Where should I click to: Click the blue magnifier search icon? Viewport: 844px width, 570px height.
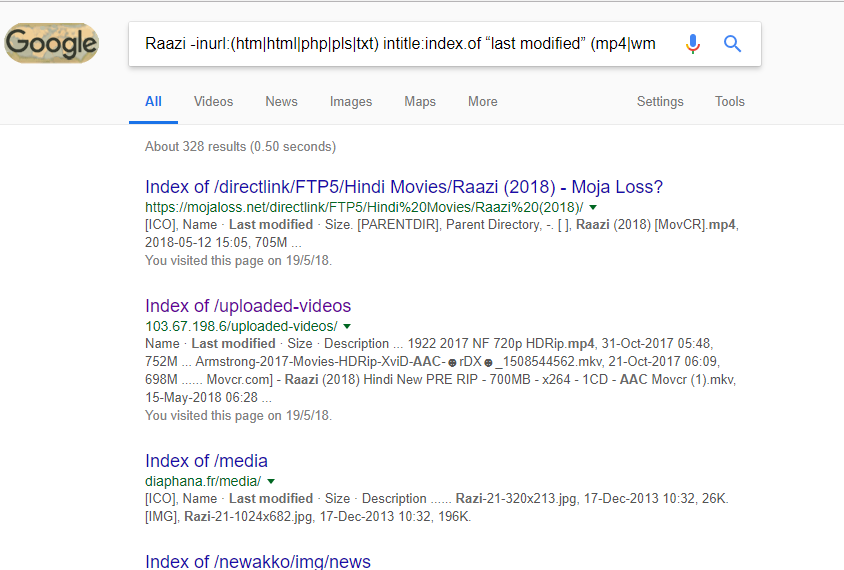pos(732,44)
